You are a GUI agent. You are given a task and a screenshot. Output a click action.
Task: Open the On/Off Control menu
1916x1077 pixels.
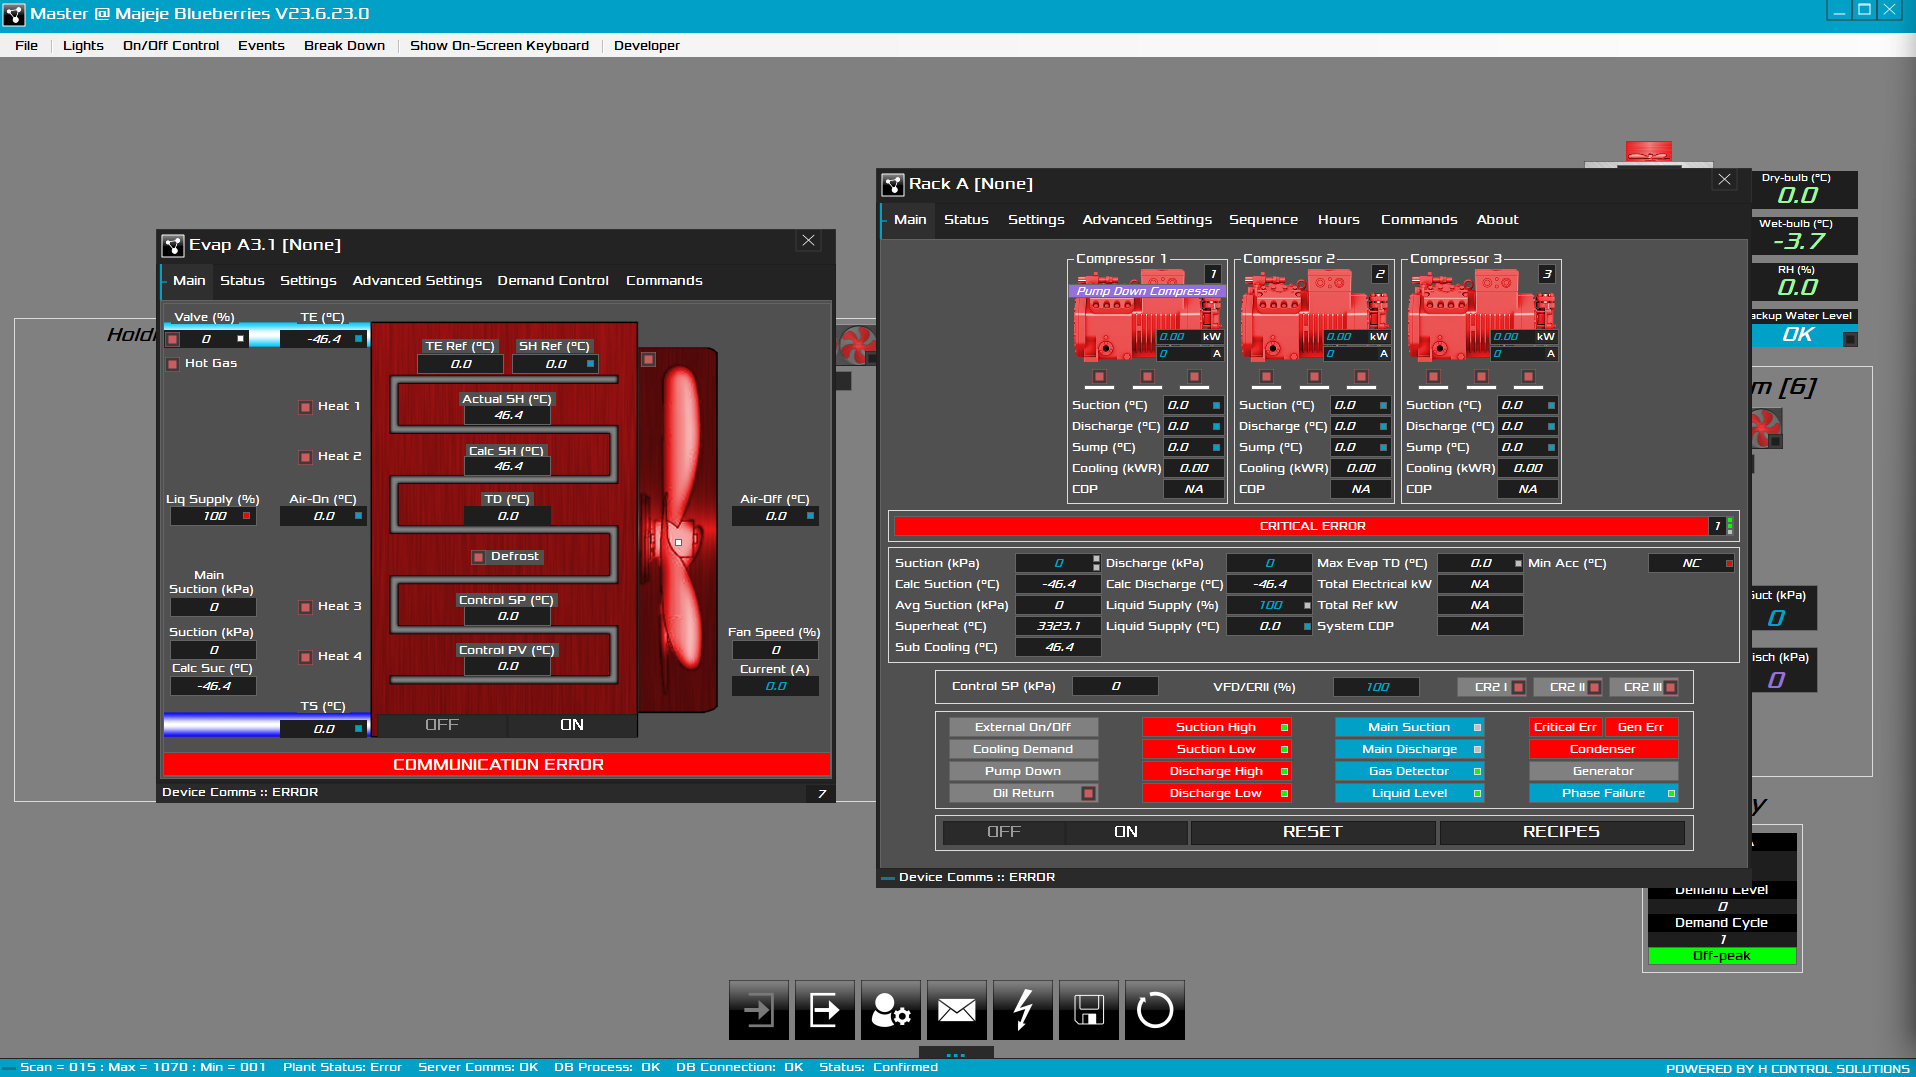[171, 46]
